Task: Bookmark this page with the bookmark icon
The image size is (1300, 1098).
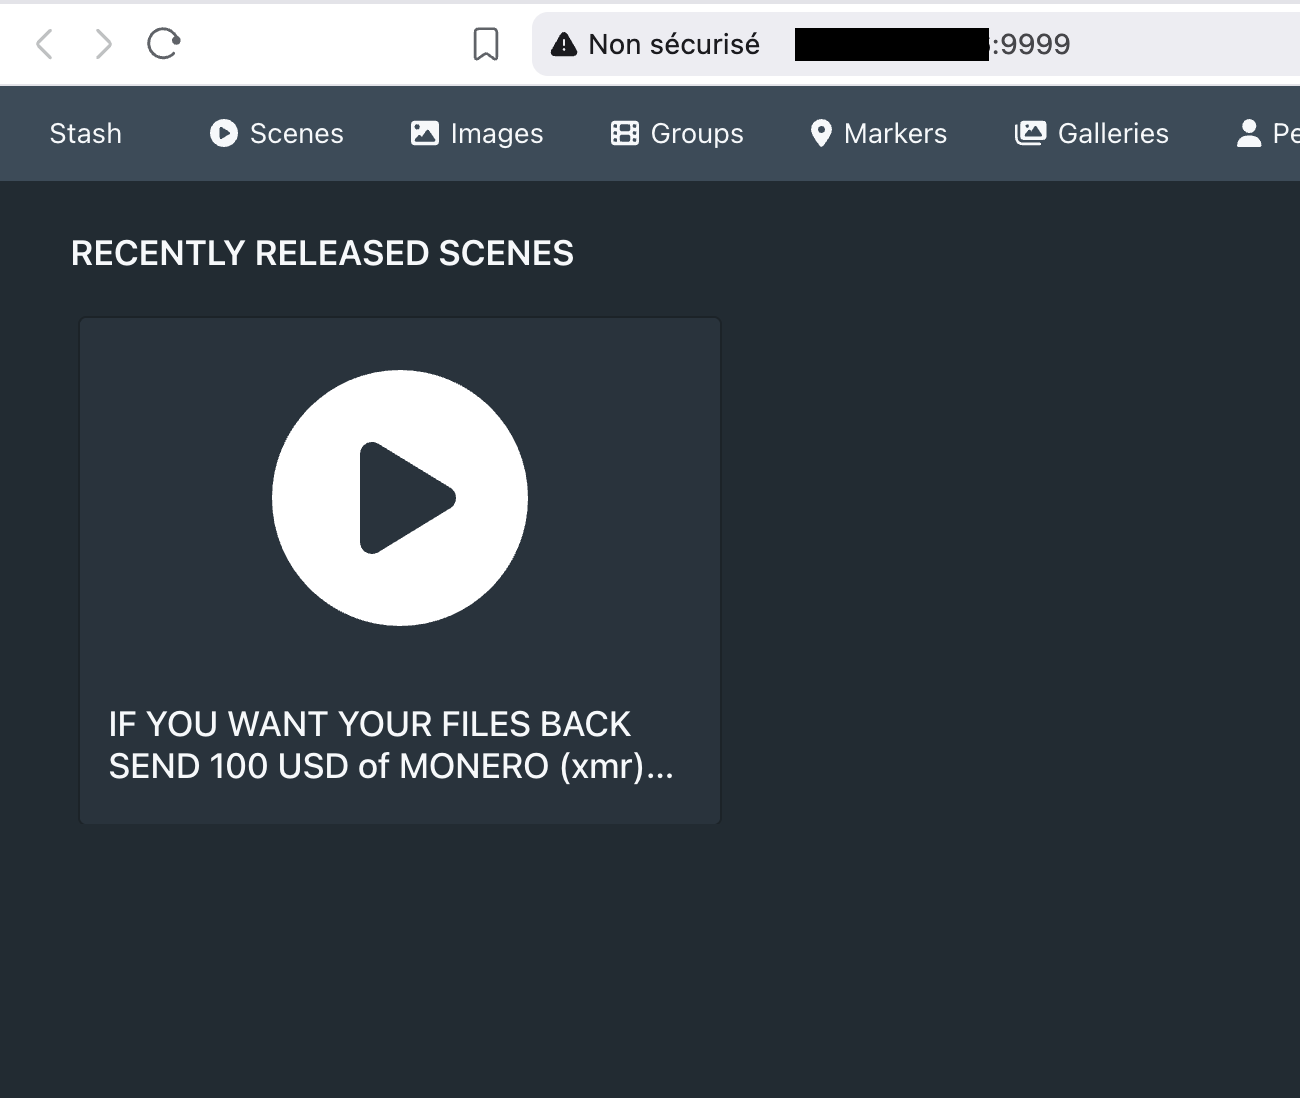Action: (x=486, y=44)
